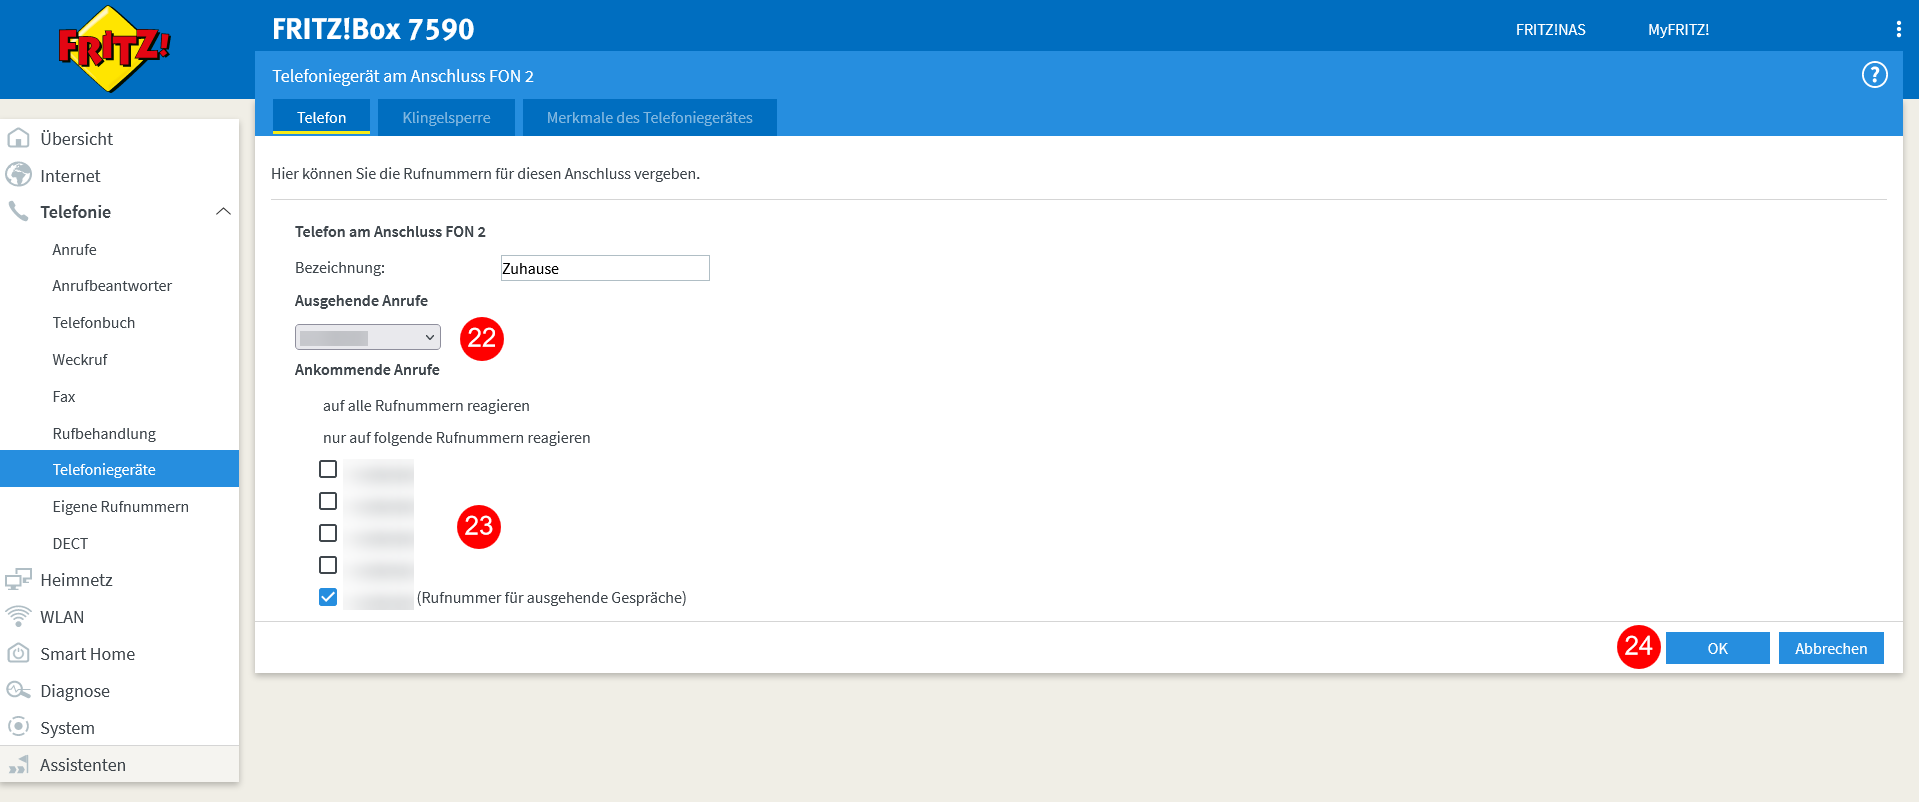1919x802 pixels.
Task: Click the Internet menu label
Action: pyautogui.click(x=70, y=176)
